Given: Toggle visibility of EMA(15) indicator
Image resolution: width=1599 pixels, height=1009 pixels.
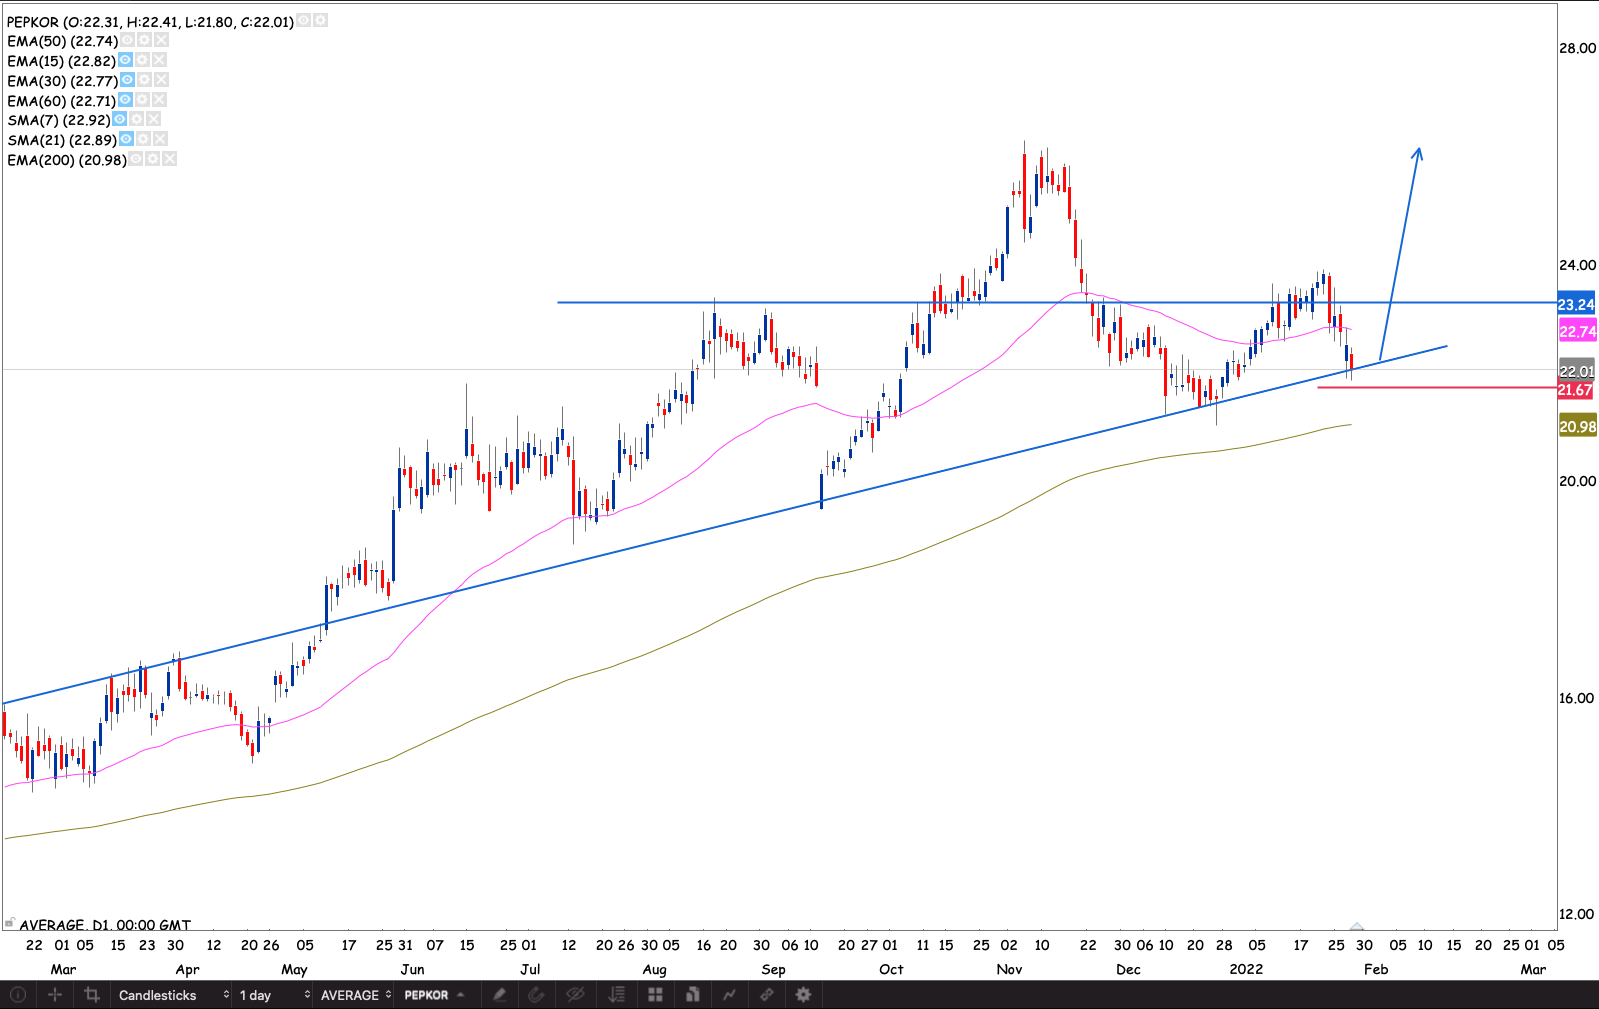Looking at the screenshot, I should click(x=125, y=60).
